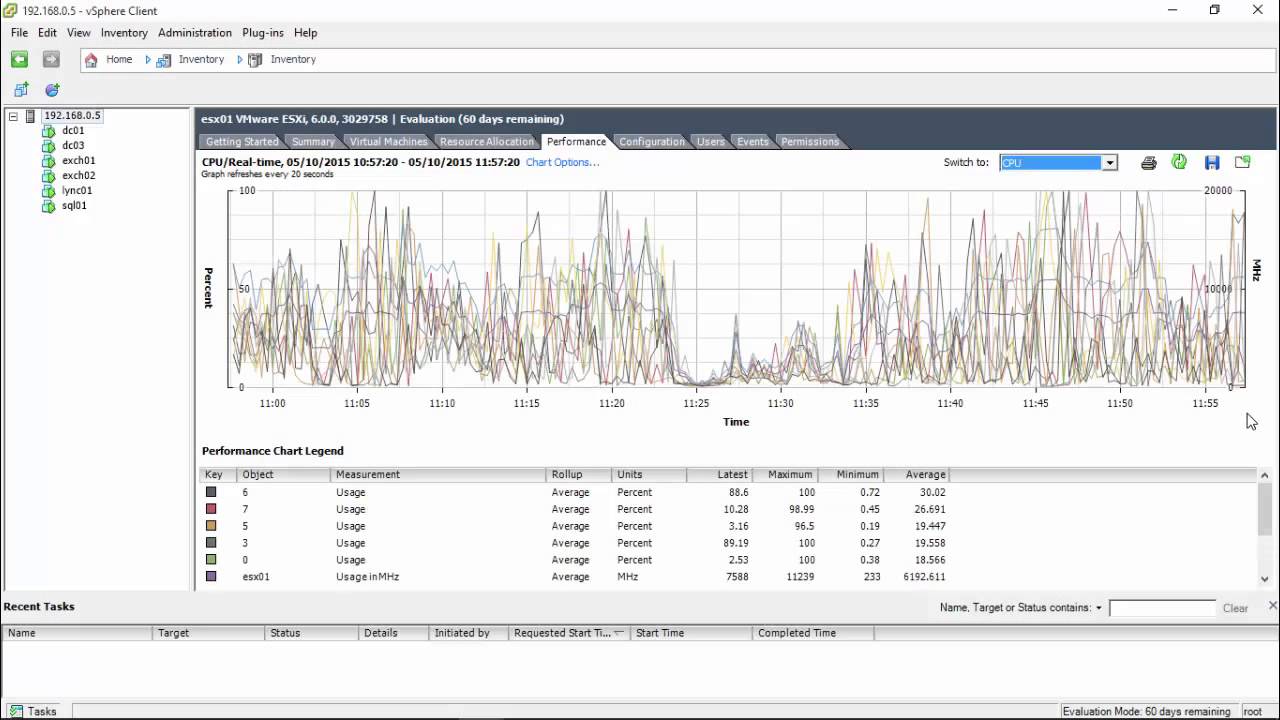The height and width of the screenshot is (720, 1280).
Task: Open the Name, Target or Status filter dropdown
Action: click(x=1098, y=608)
